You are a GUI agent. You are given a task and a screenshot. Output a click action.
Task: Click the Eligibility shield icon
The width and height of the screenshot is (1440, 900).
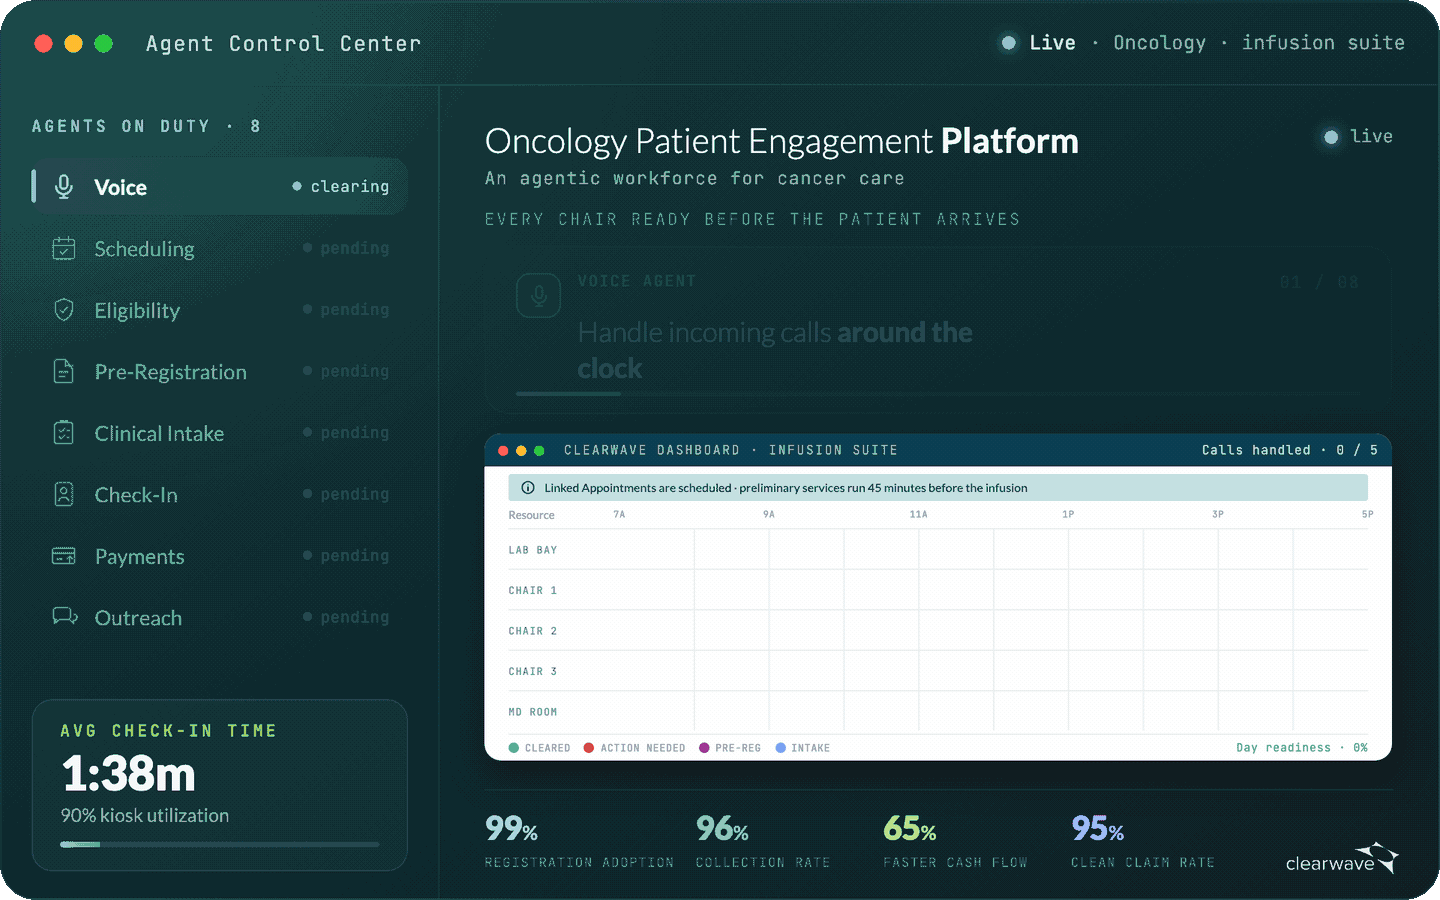64,310
